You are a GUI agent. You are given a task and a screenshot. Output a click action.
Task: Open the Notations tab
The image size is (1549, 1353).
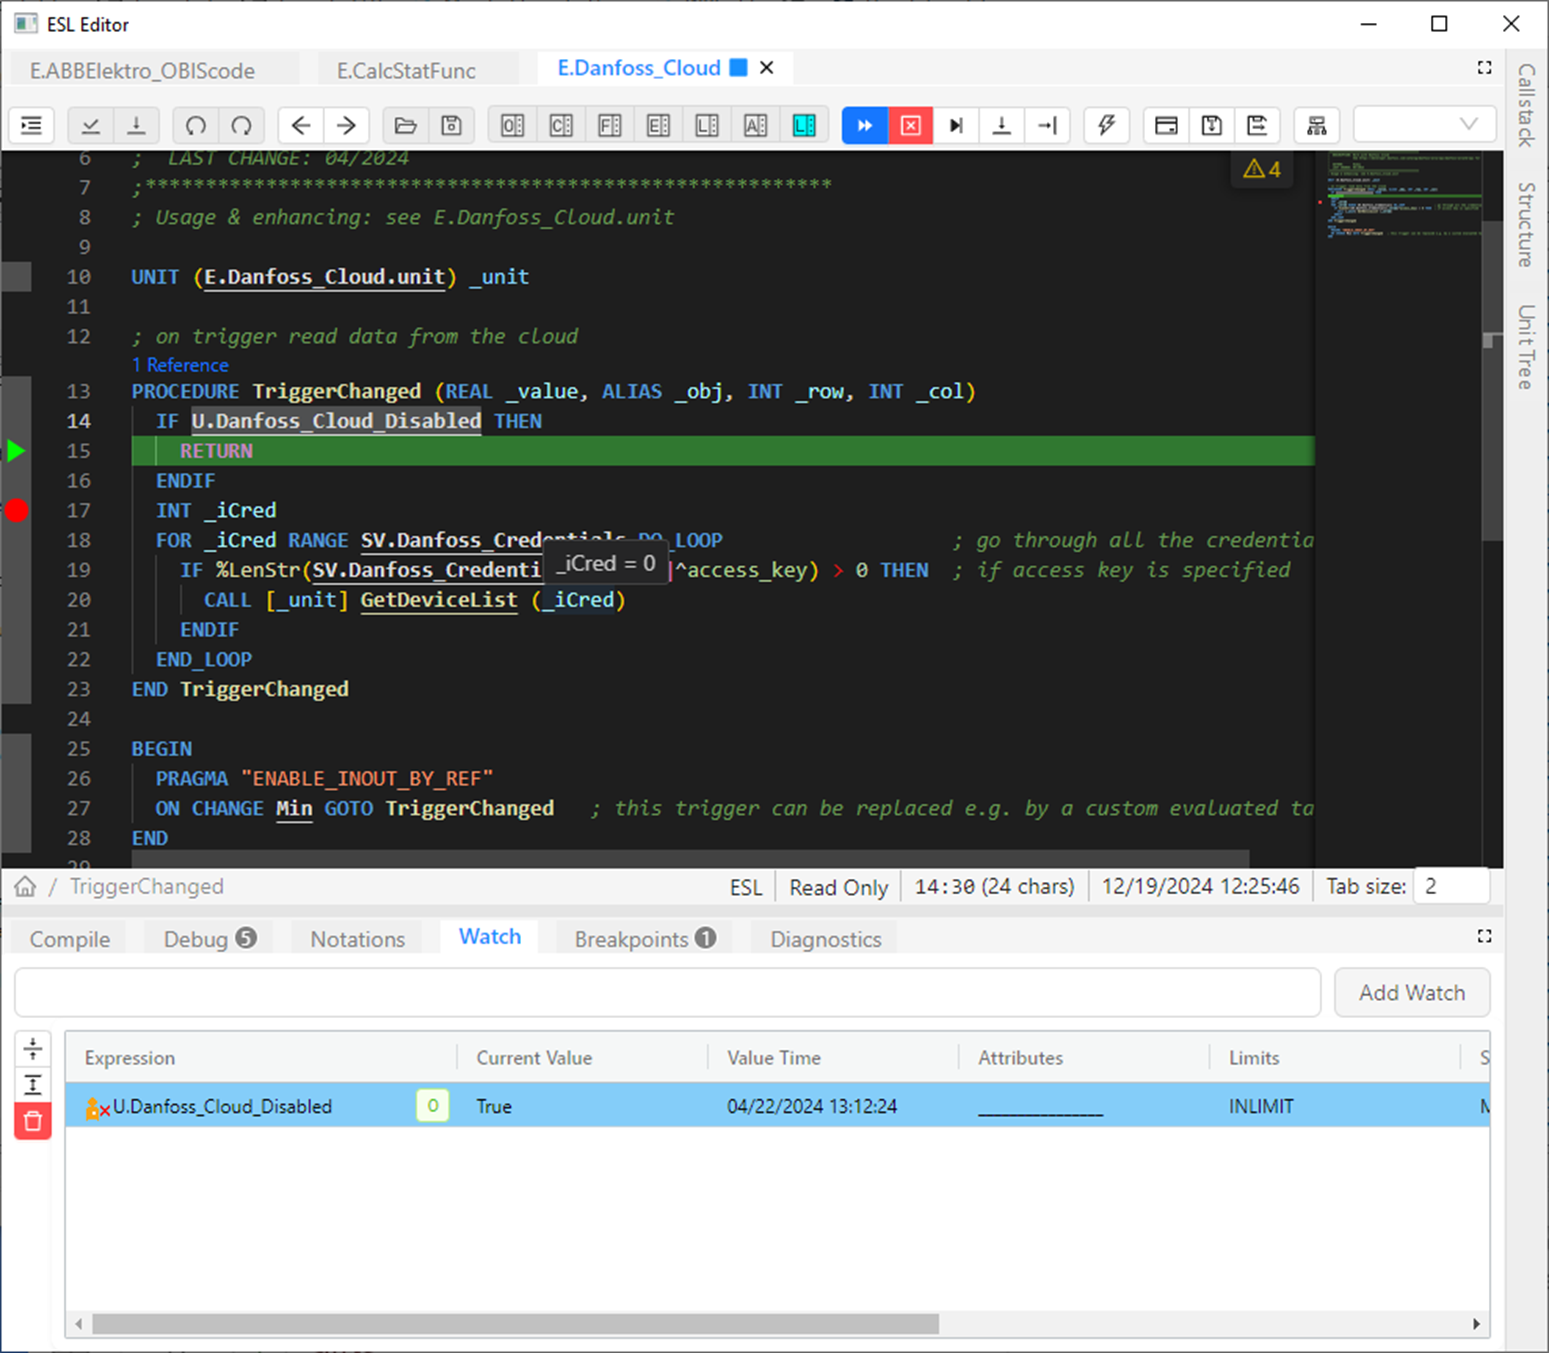[x=357, y=939]
